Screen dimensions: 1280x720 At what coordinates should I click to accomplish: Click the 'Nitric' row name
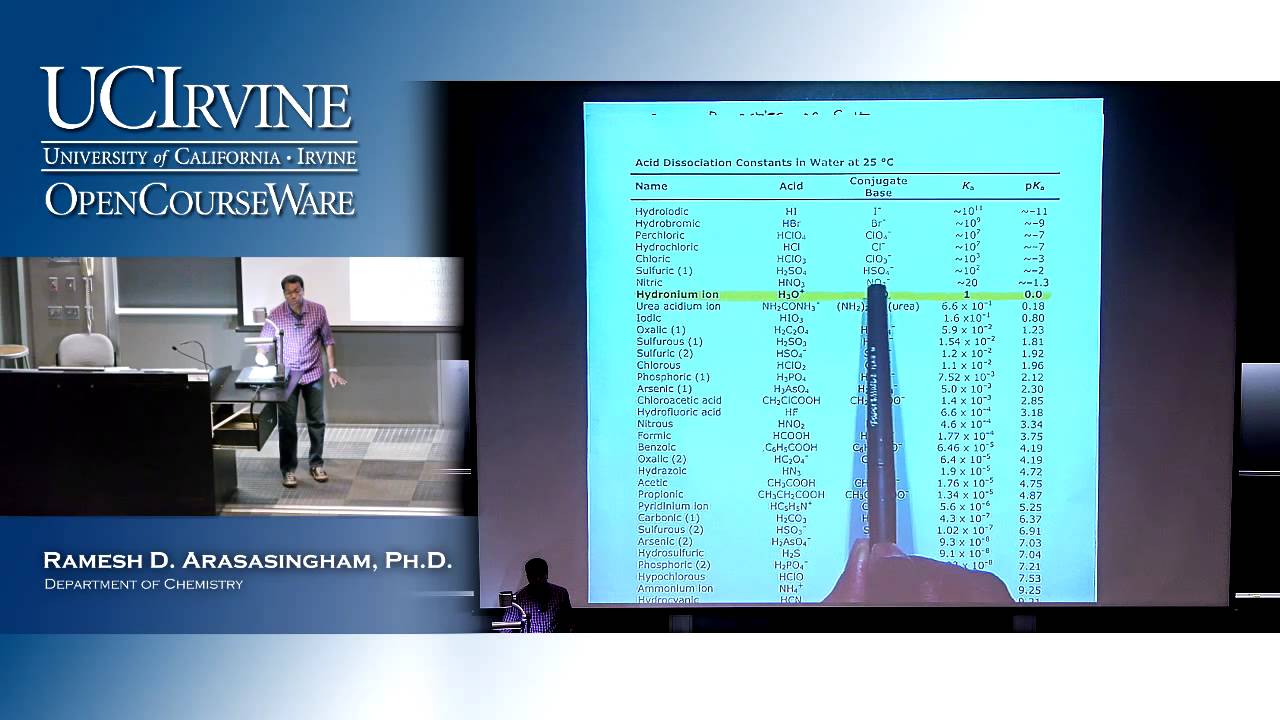tap(649, 283)
